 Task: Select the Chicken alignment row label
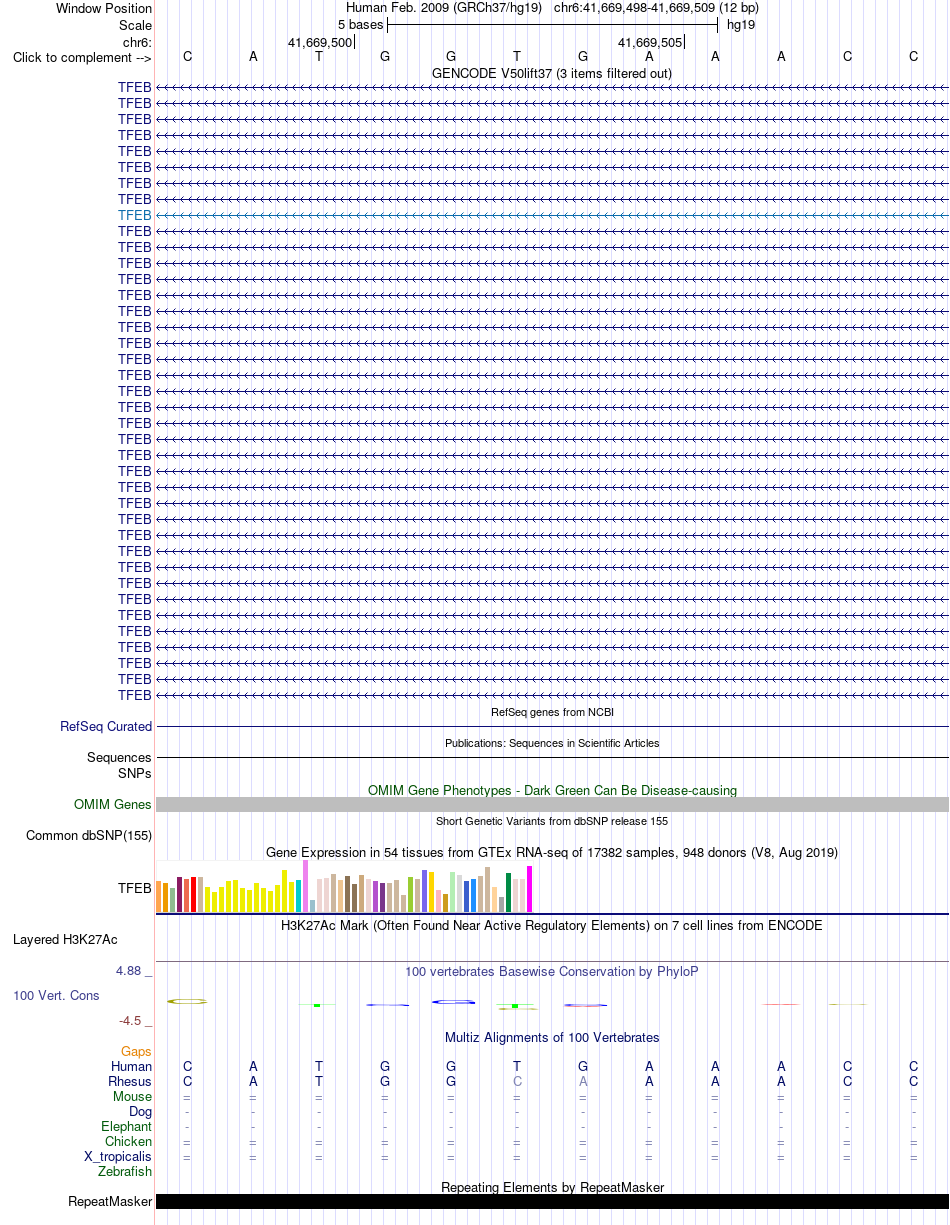128,1142
